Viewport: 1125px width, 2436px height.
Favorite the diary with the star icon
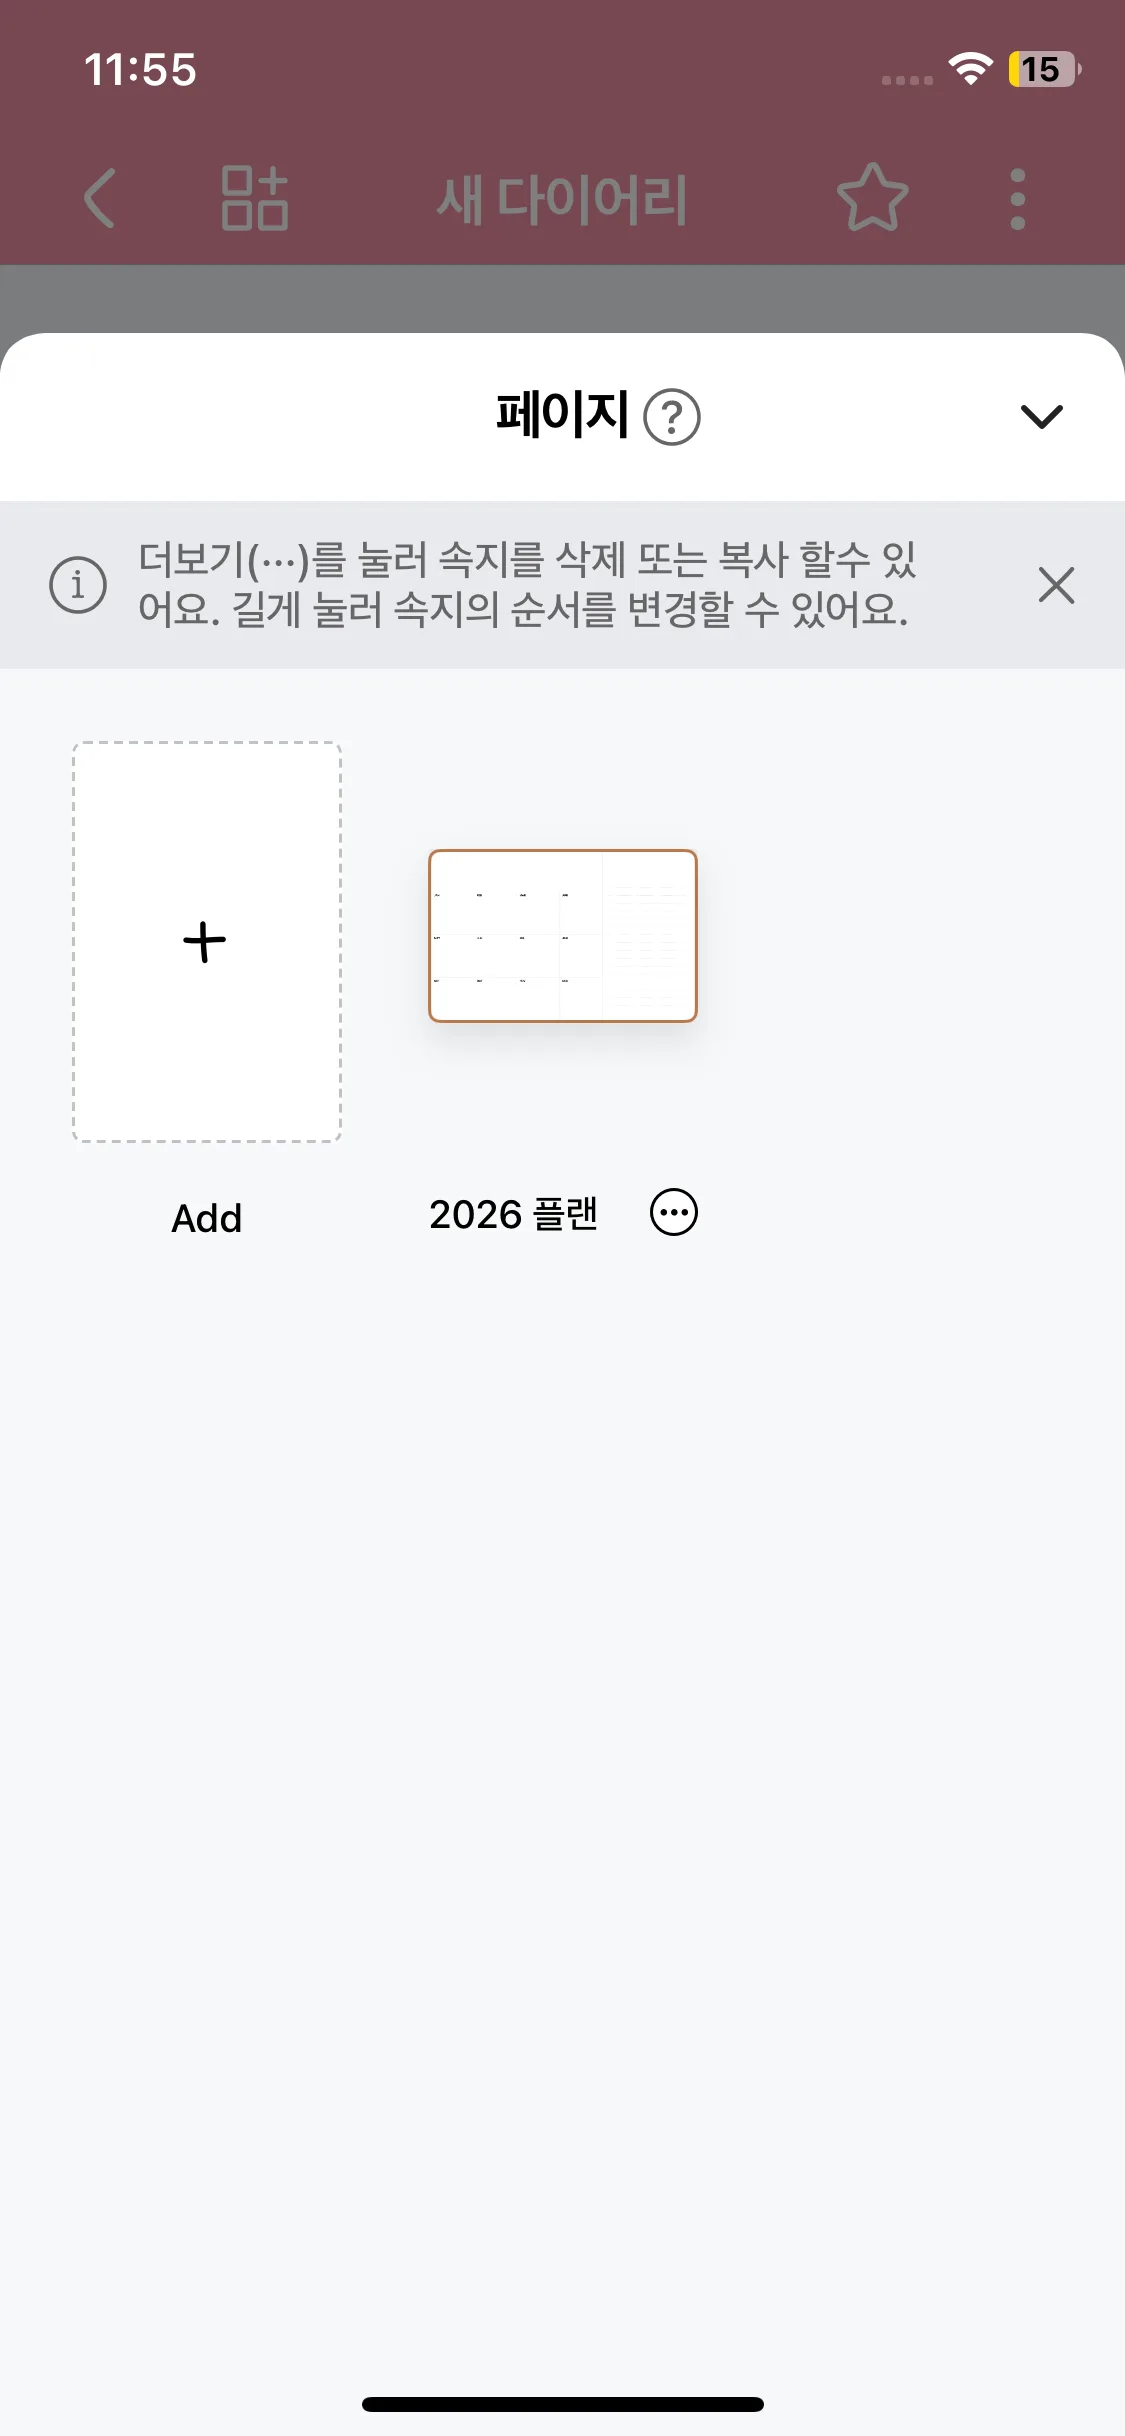872,198
